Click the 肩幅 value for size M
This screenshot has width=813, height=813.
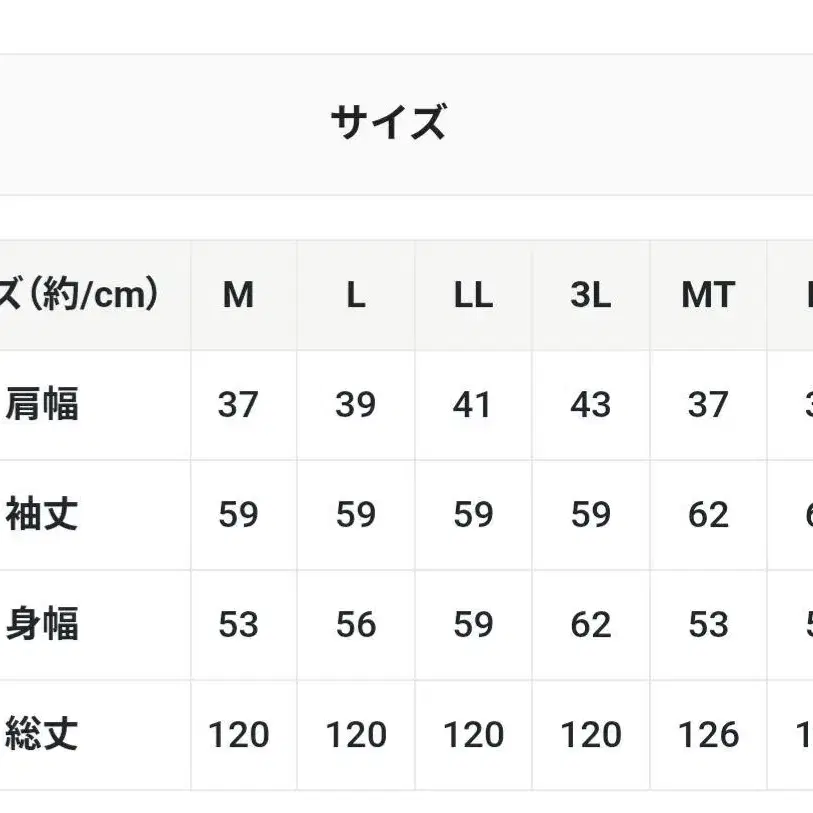[x=238, y=405]
